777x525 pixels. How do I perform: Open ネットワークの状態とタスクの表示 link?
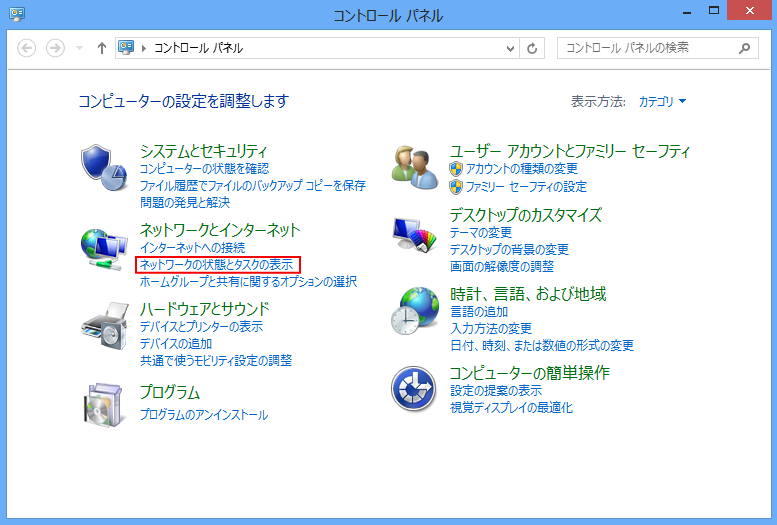tap(217, 265)
